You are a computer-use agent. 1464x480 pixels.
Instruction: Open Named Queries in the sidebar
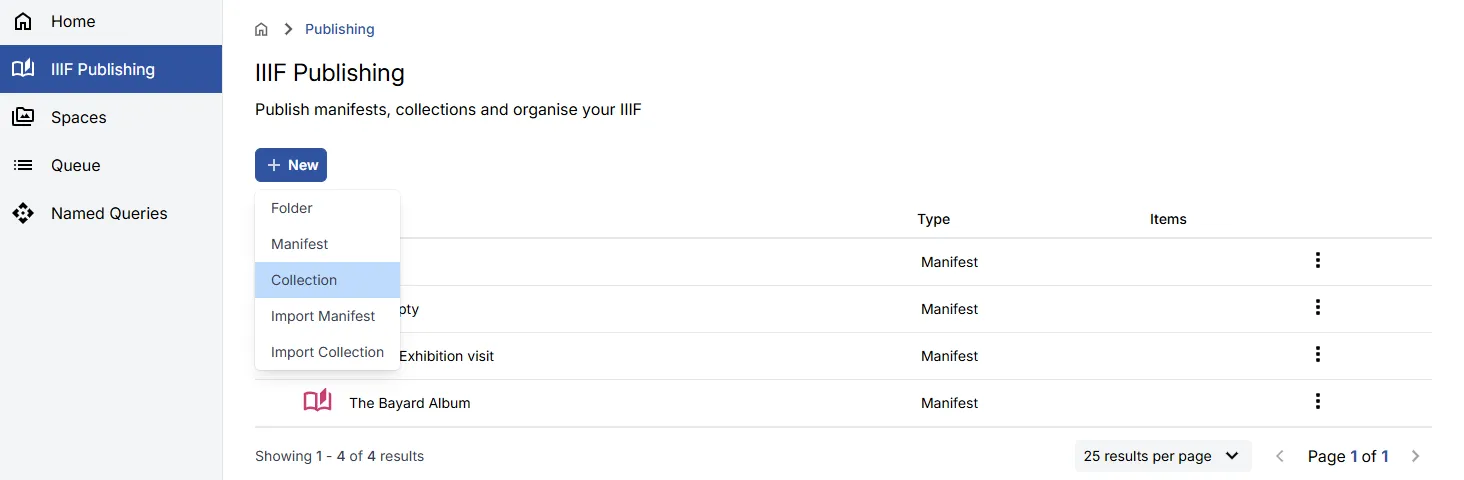tap(109, 213)
